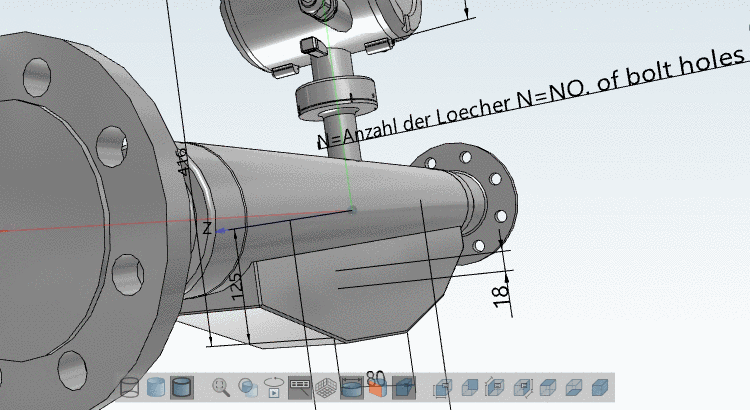Choose the plain cube view after first dimensioned cube
750x410 pixels.
click(x=469, y=387)
